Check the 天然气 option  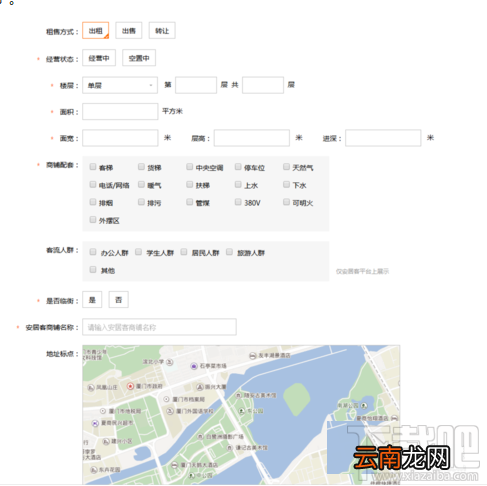tap(286, 167)
